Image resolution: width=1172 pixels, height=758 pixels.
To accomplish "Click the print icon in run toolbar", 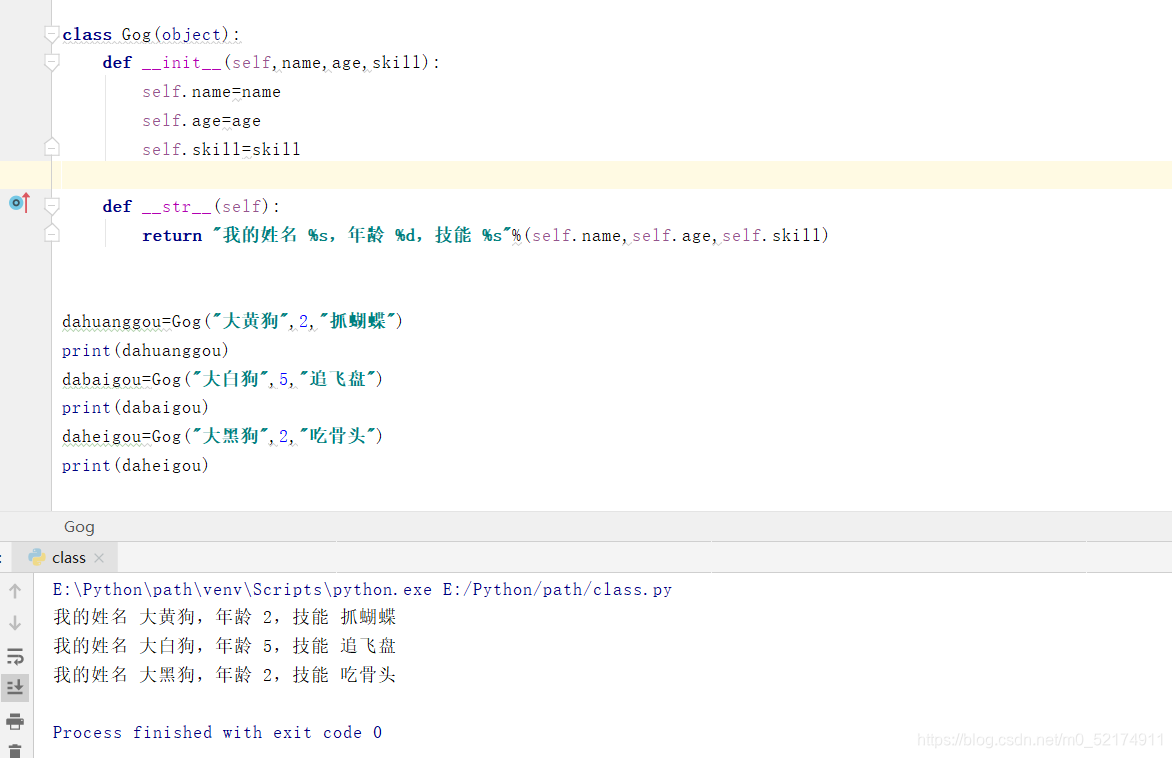I will click(15, 721).
